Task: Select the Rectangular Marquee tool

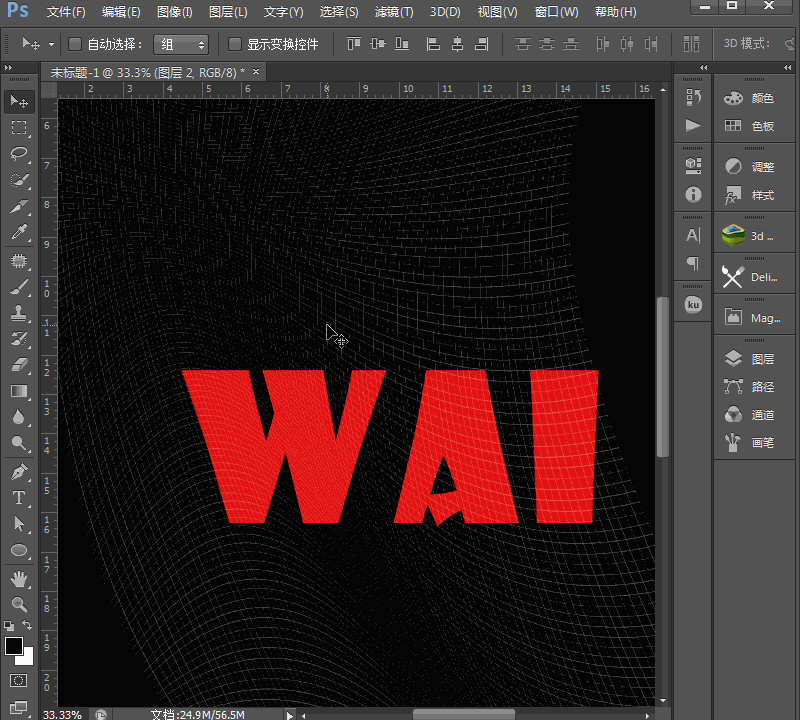Action: click(x=19, y=128)
